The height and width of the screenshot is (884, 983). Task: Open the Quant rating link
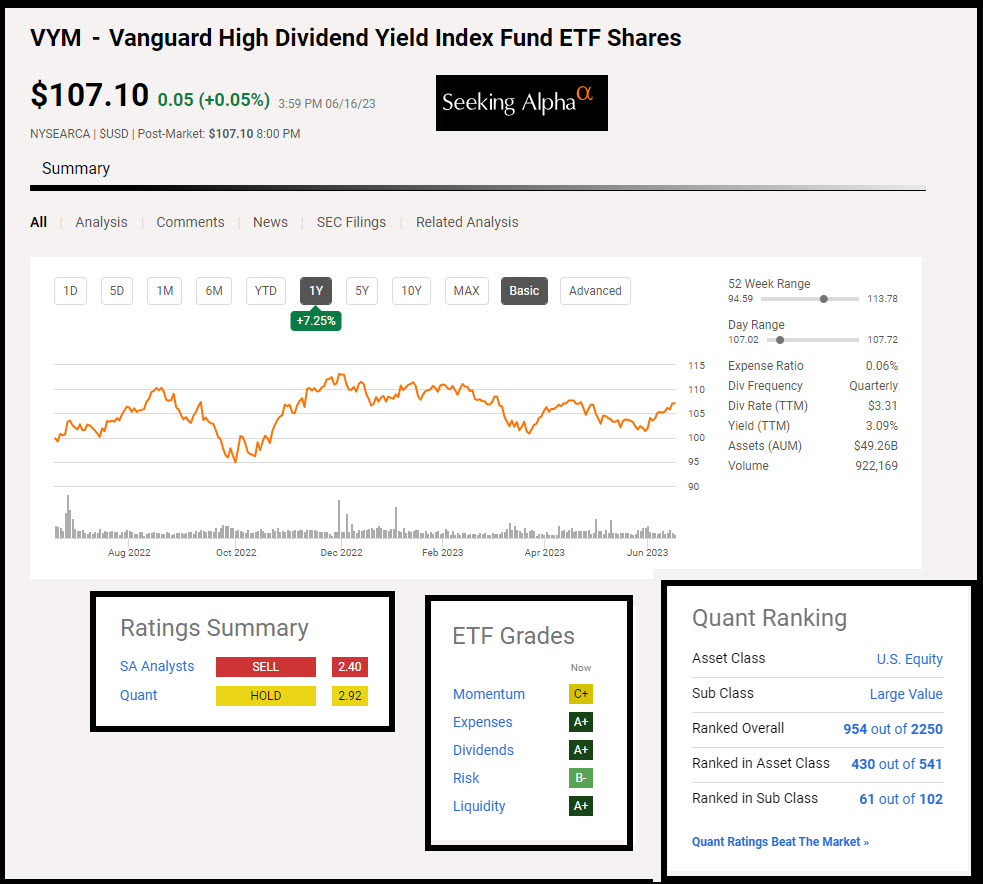pos(139,695)
